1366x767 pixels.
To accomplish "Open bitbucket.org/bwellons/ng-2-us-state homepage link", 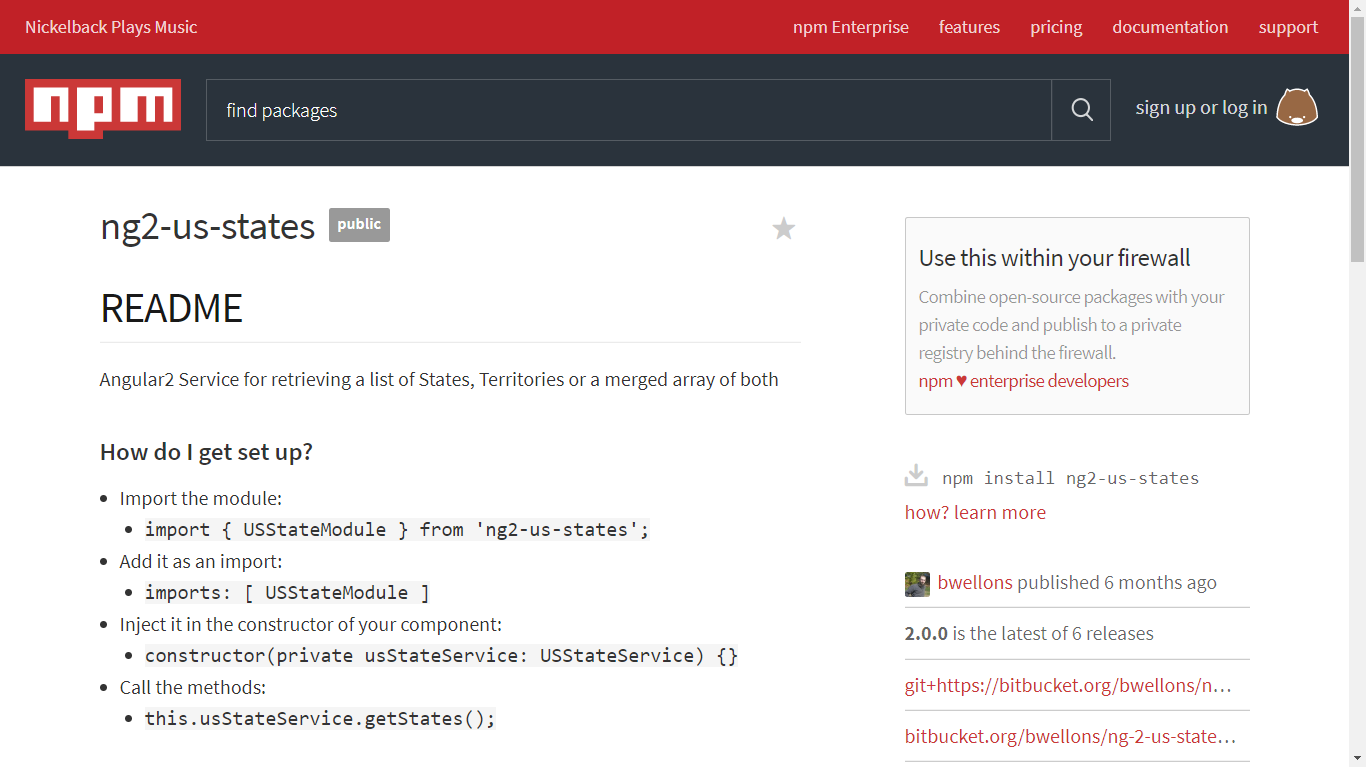I will (x=1070, y=736).
